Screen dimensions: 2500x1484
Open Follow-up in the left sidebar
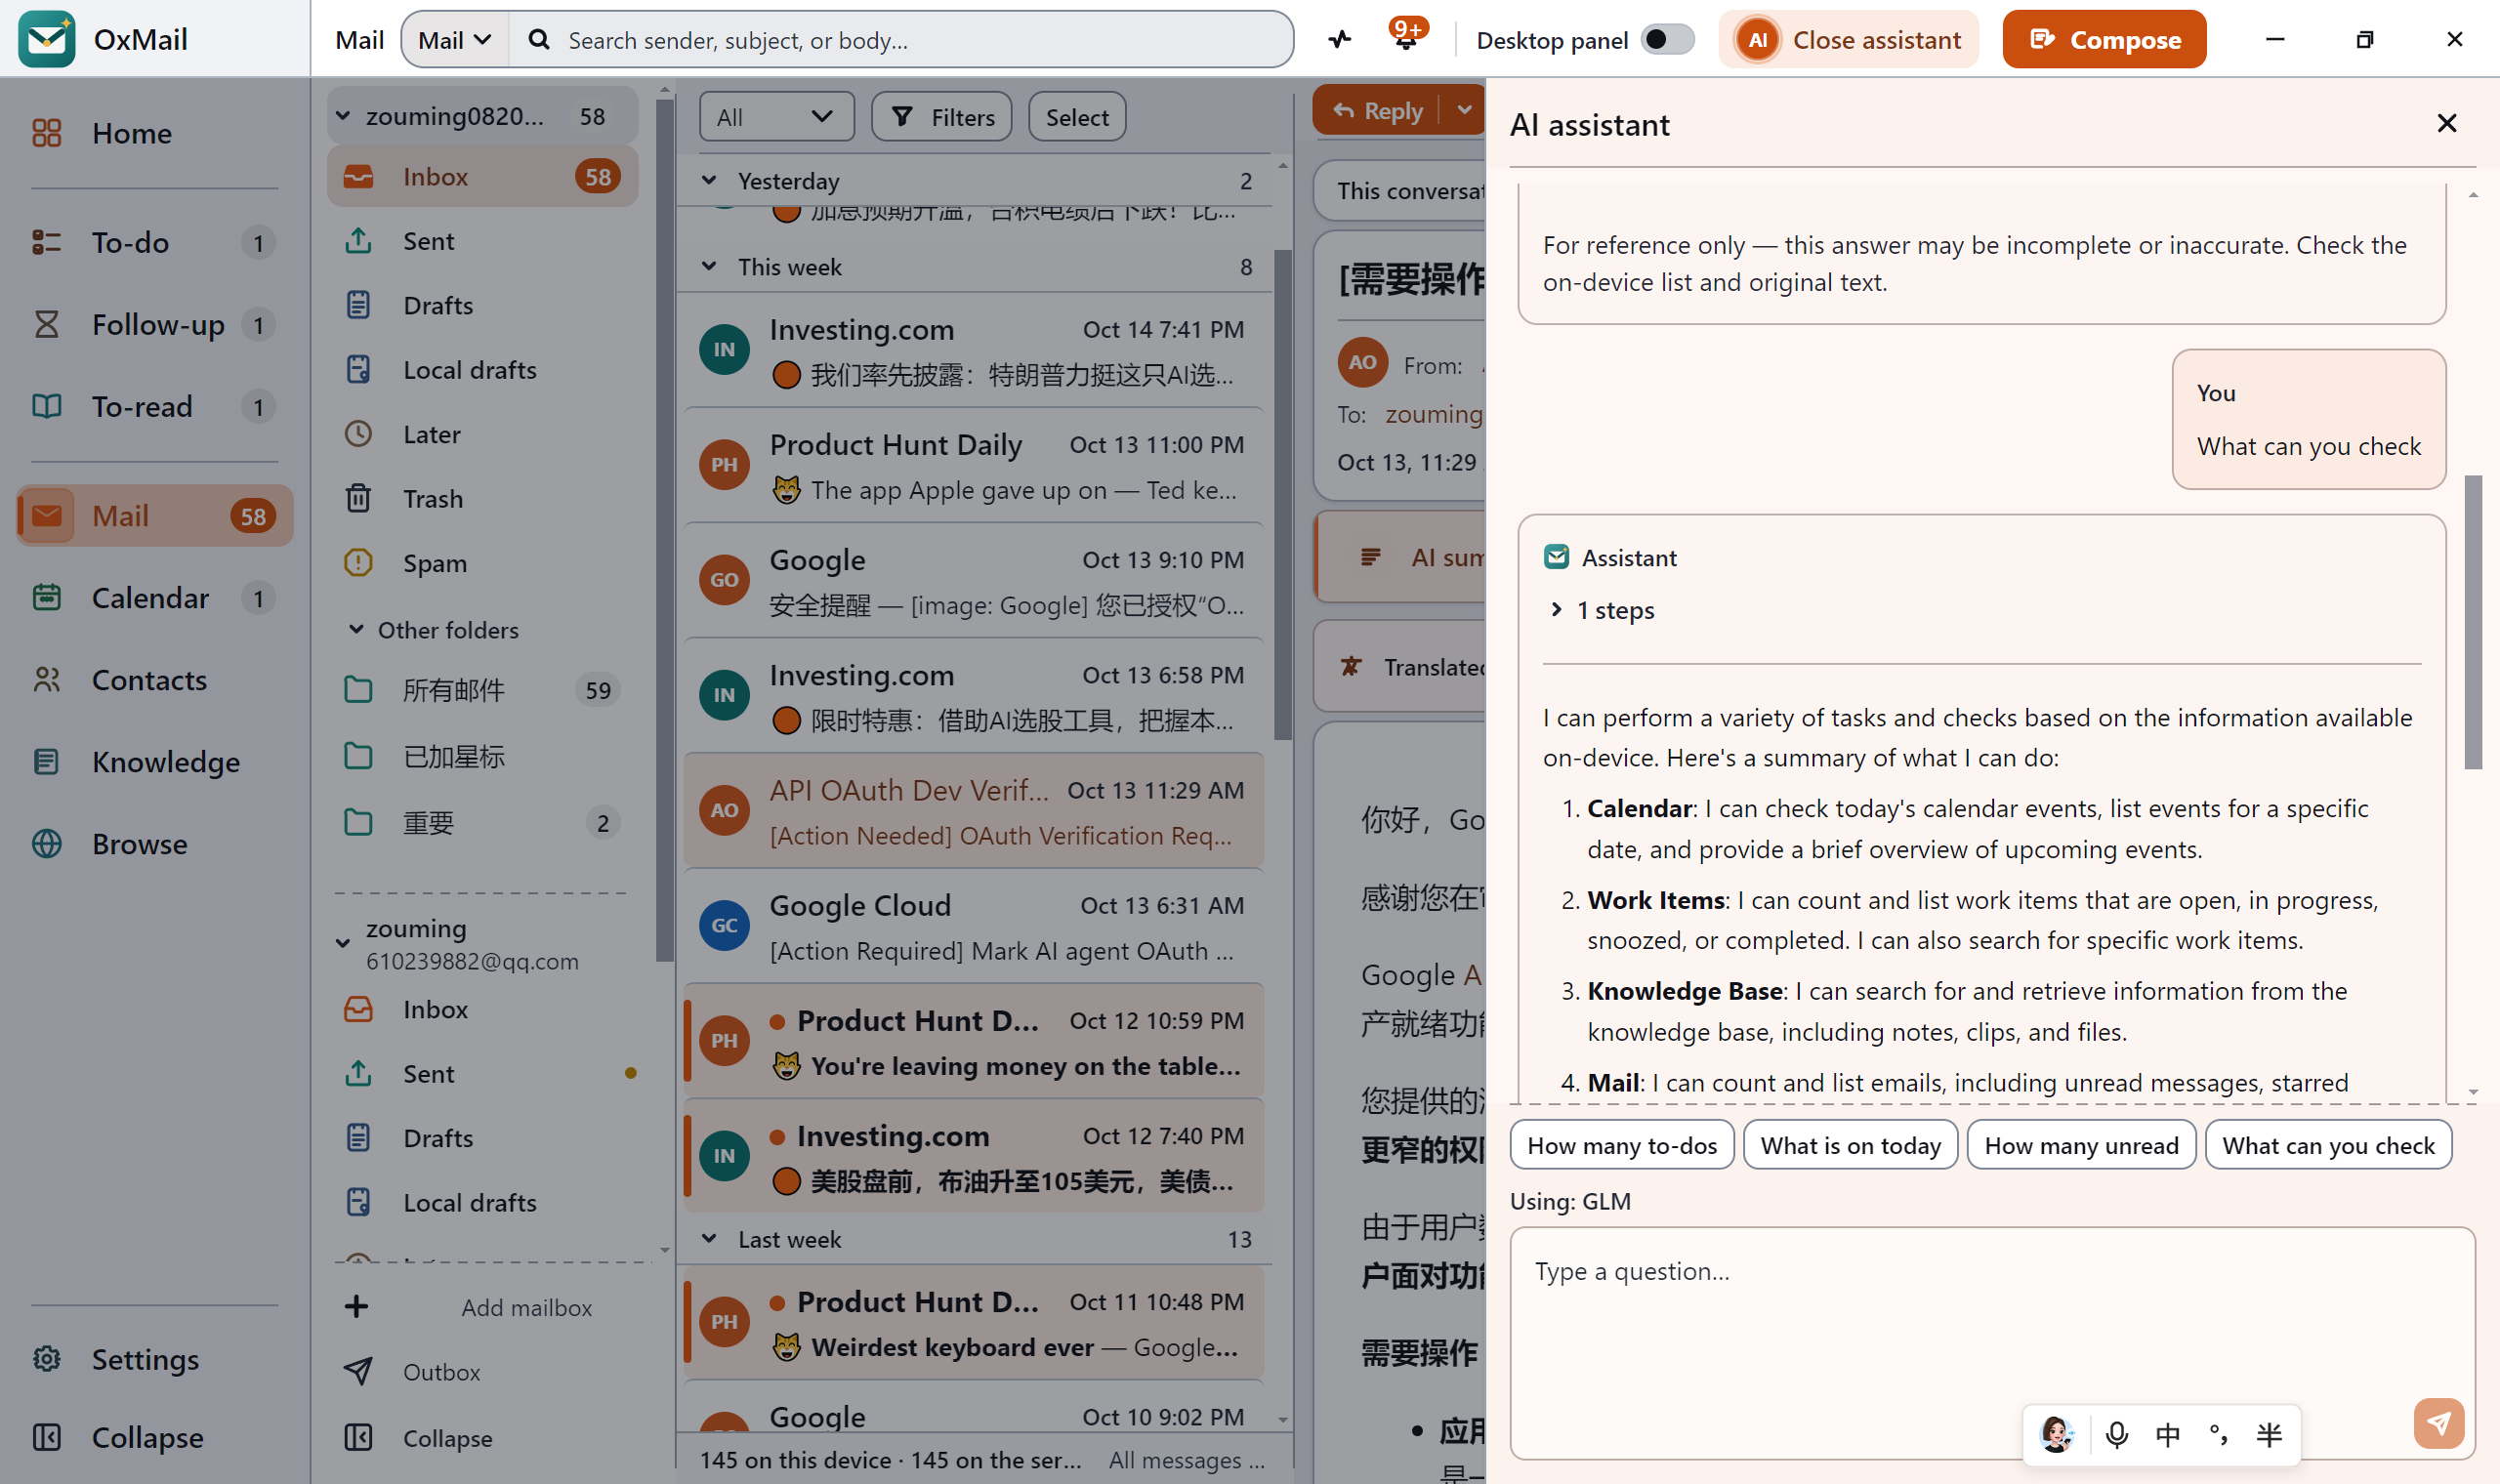(x=155, y=324)
